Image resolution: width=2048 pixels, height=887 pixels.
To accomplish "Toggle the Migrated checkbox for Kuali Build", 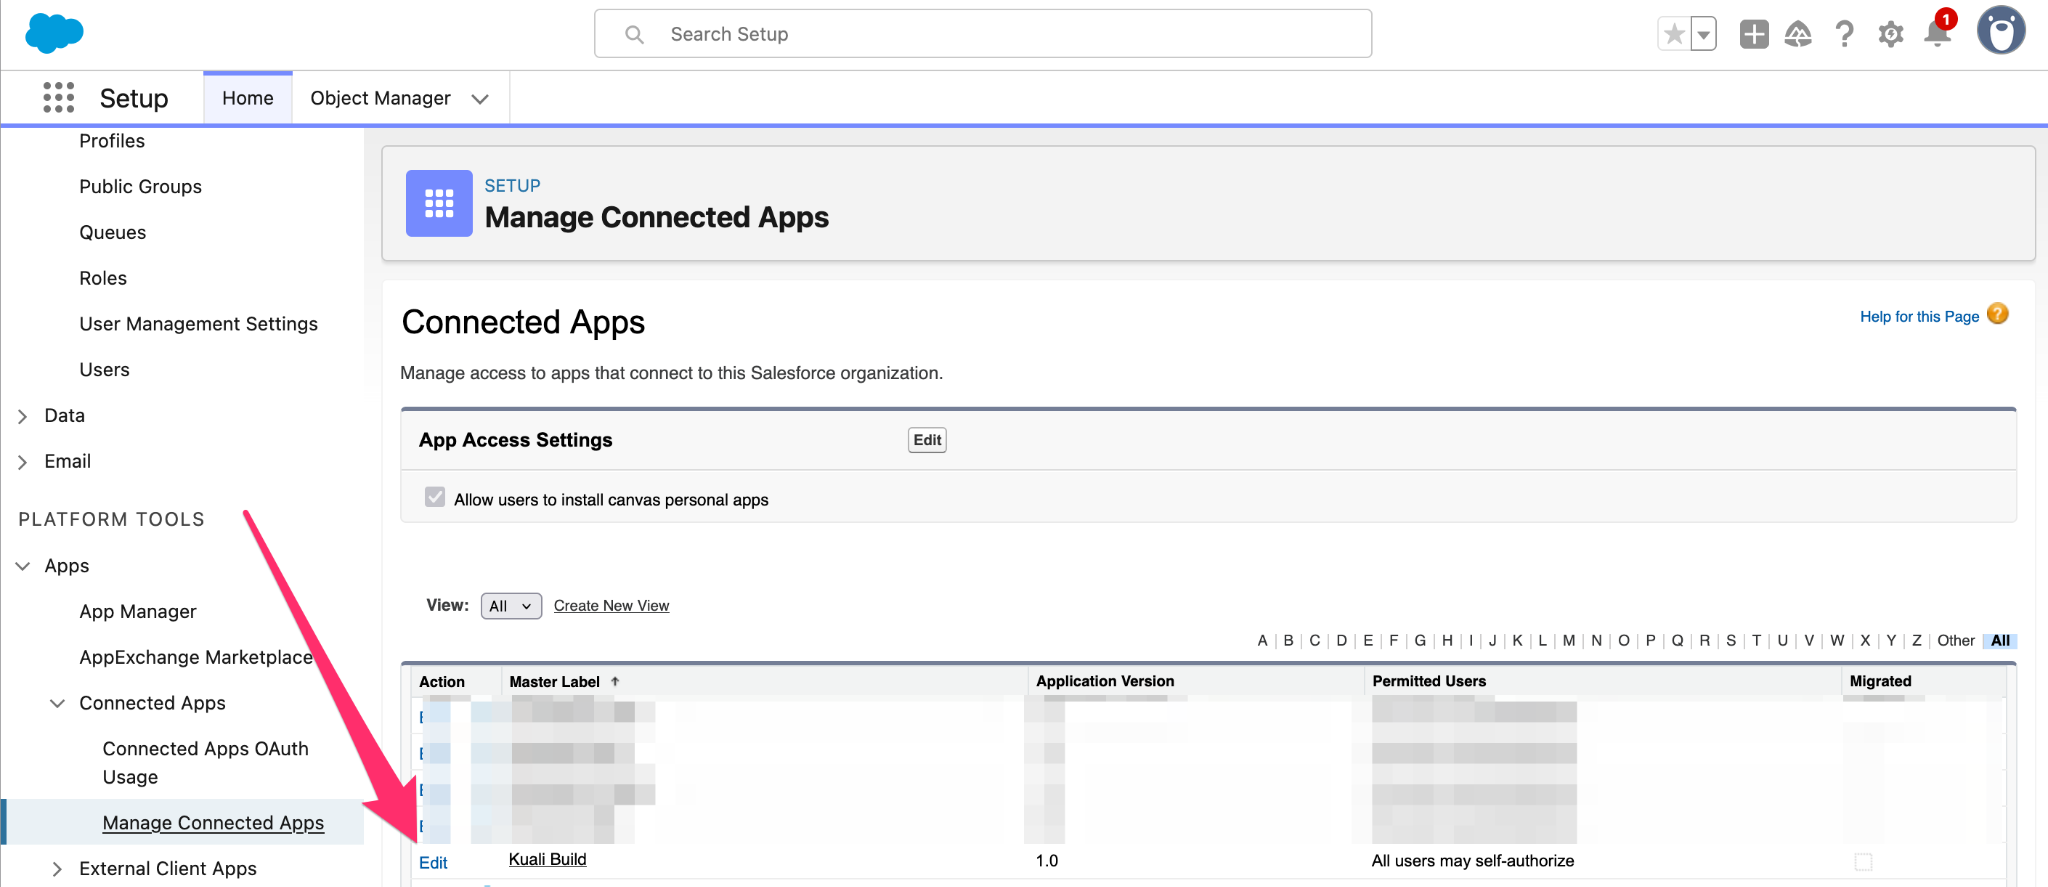I will coord(1863,861).
